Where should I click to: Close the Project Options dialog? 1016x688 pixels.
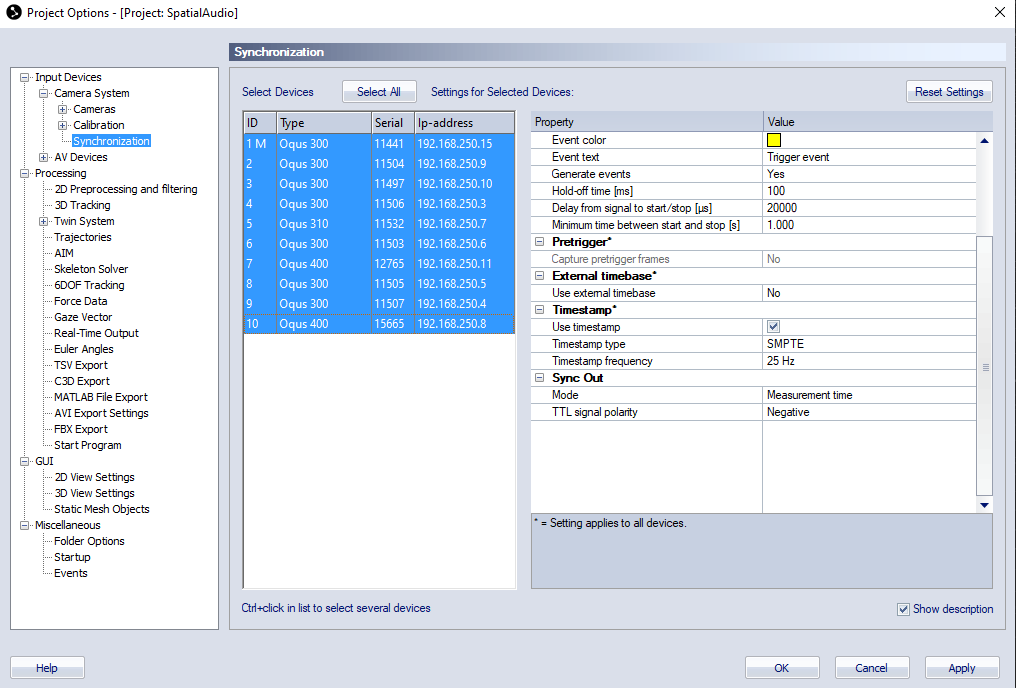(1000, 12)
